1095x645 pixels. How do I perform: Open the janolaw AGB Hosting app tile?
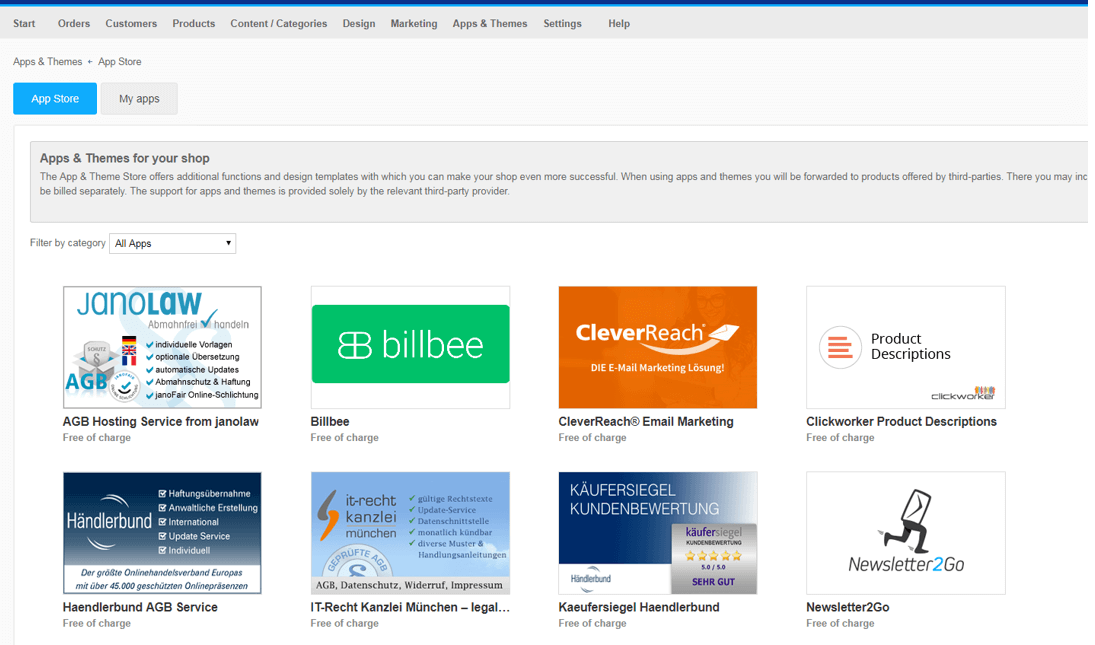[x=162, y=347]
